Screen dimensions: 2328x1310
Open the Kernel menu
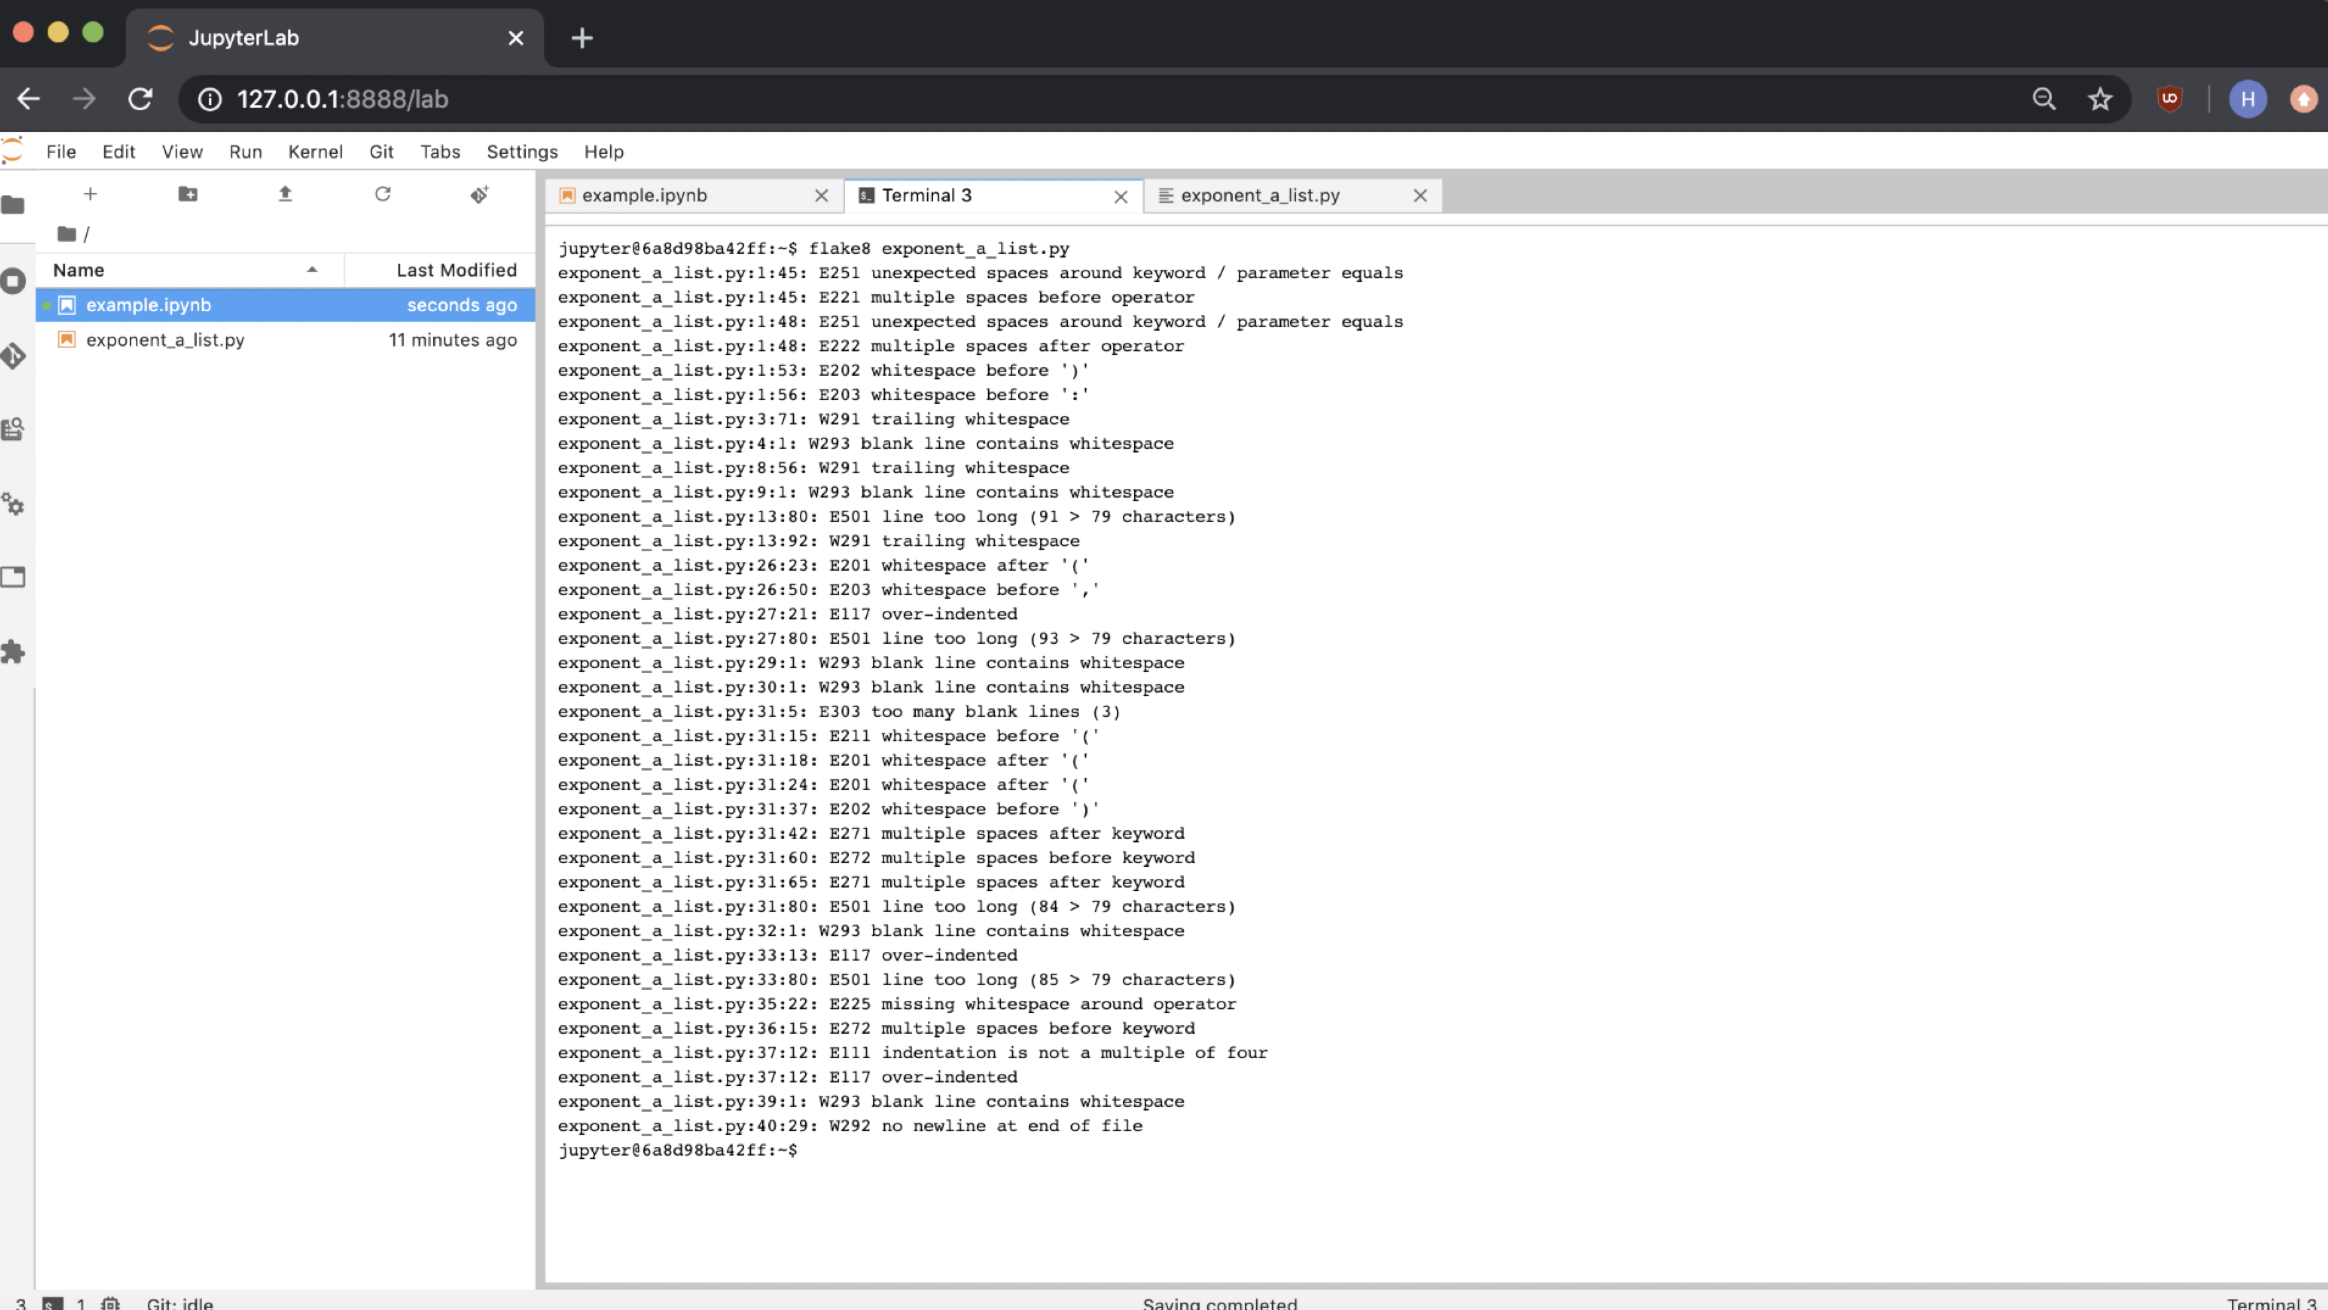314,152
